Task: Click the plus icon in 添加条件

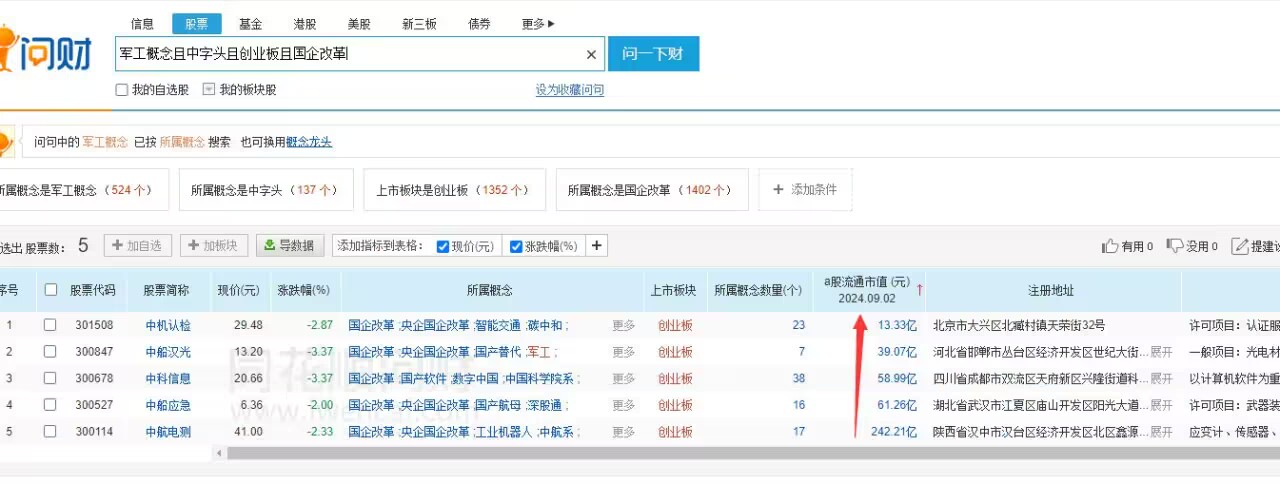Action: [778, 189]
